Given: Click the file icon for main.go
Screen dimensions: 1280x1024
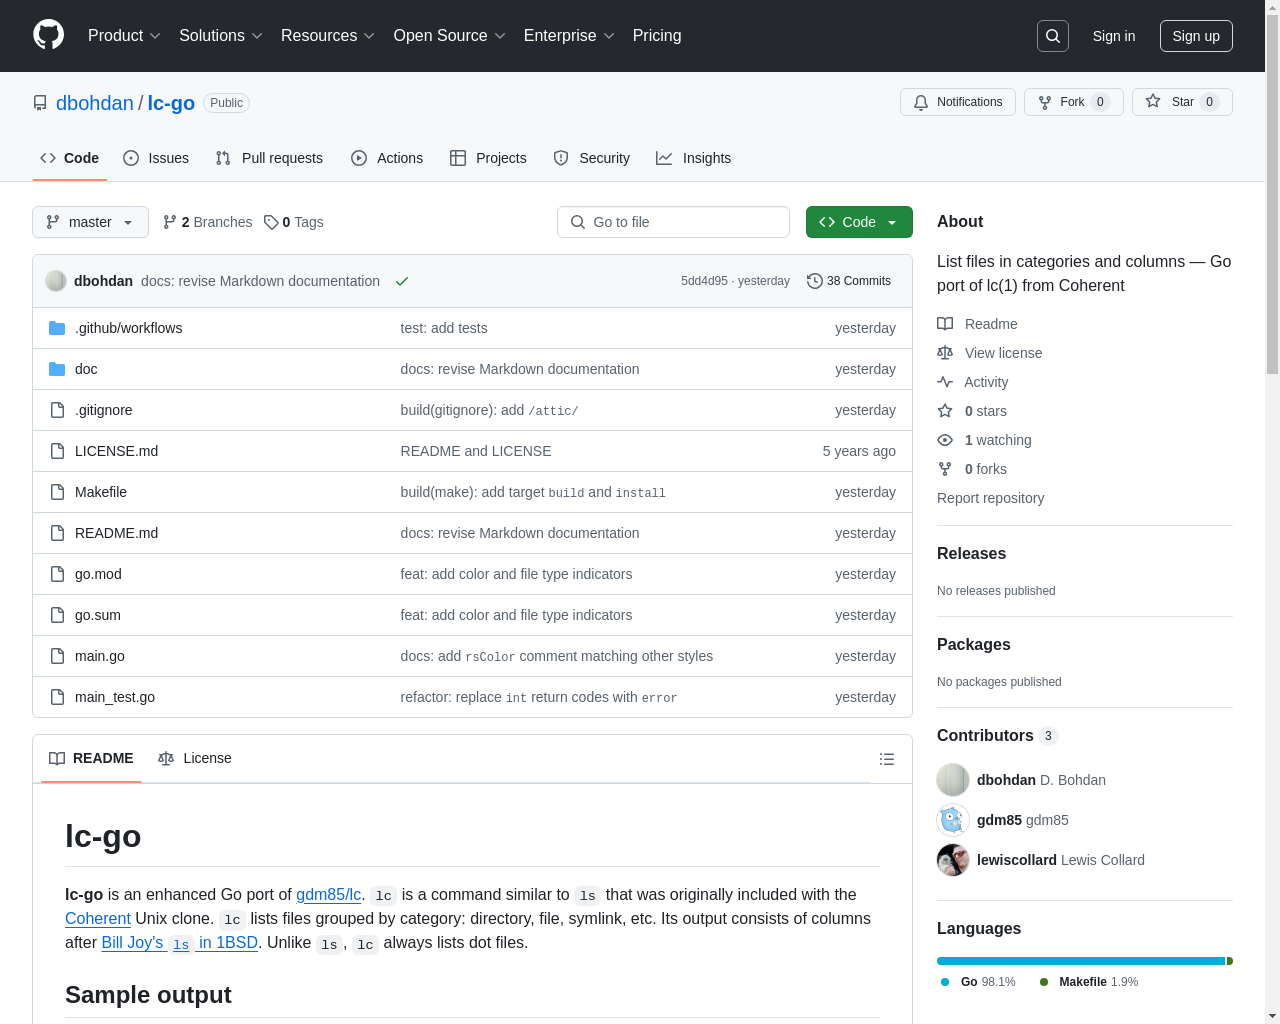Looking at the screenshot, I should coord(57,656).
